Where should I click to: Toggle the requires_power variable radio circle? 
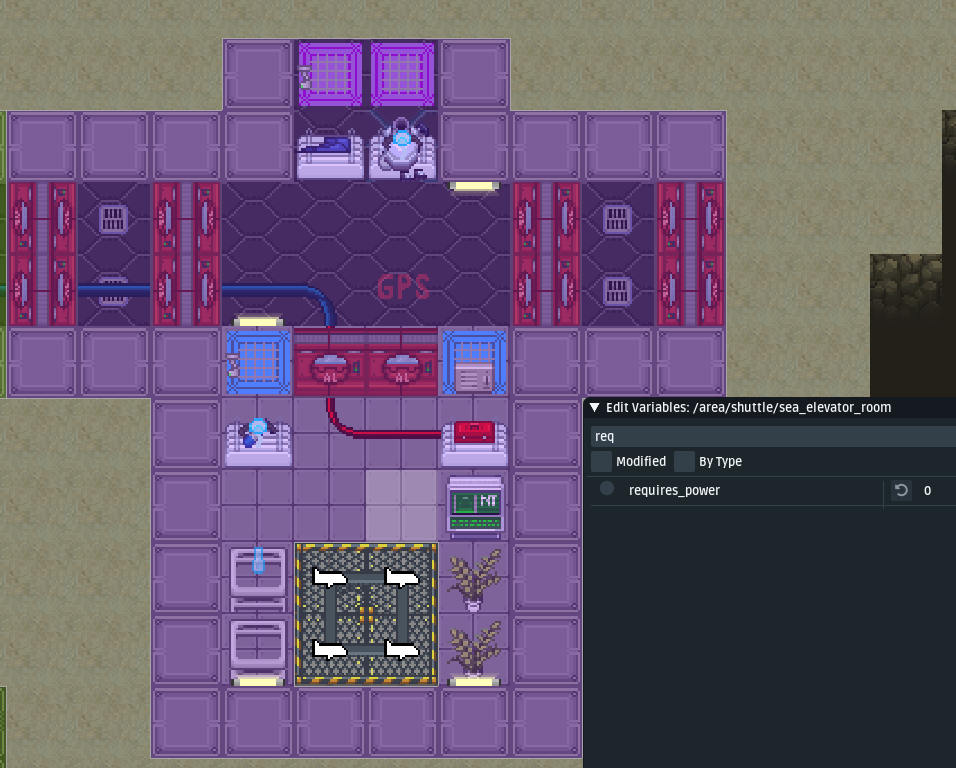click(607, 488)
